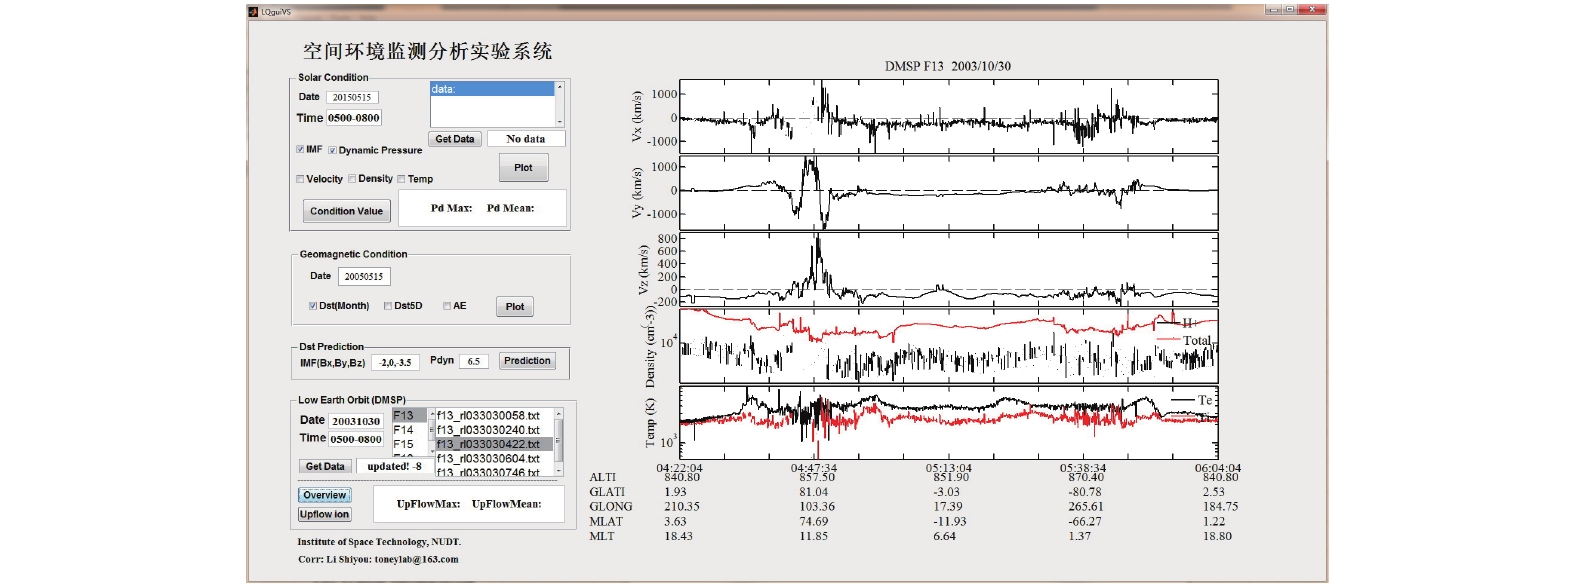The height and width of the screenshot is (587, 1575).
Task: Click the IMF(Bx,By,Bz) input field
Action: click(395, 362)
